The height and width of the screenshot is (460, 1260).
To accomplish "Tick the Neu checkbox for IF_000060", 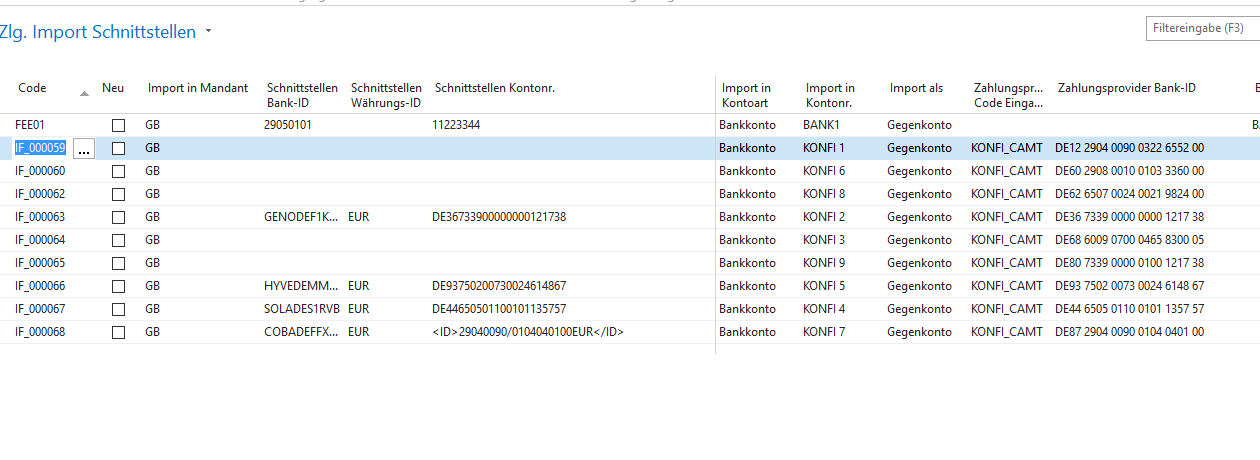I will (119, 171).
